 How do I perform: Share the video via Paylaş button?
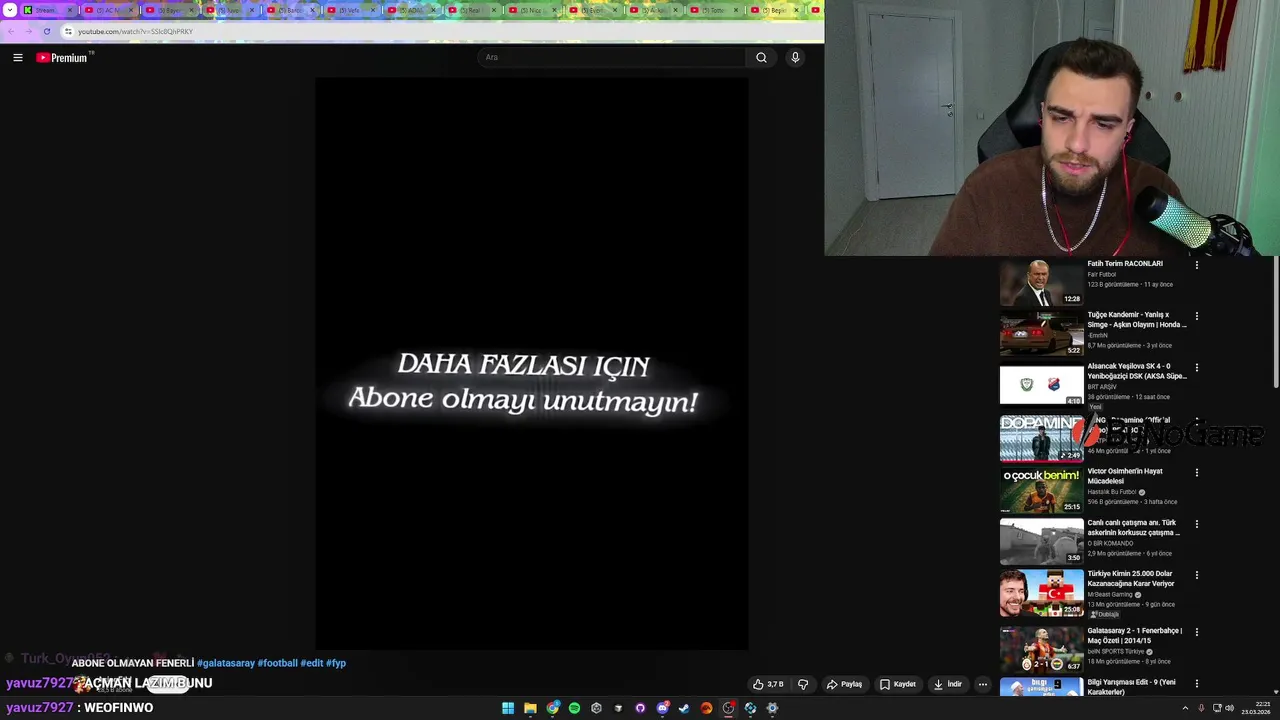845,684
